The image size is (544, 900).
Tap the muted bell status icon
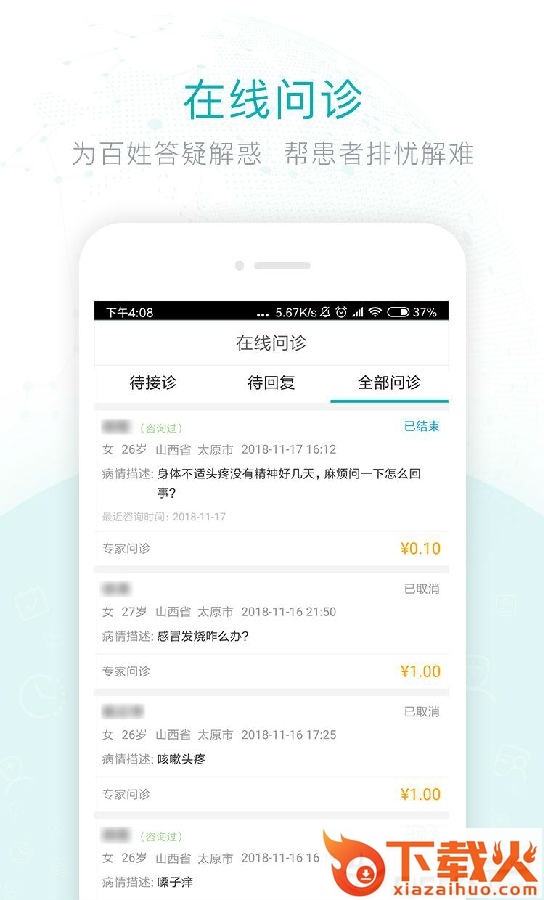click(x=325, y=312)
